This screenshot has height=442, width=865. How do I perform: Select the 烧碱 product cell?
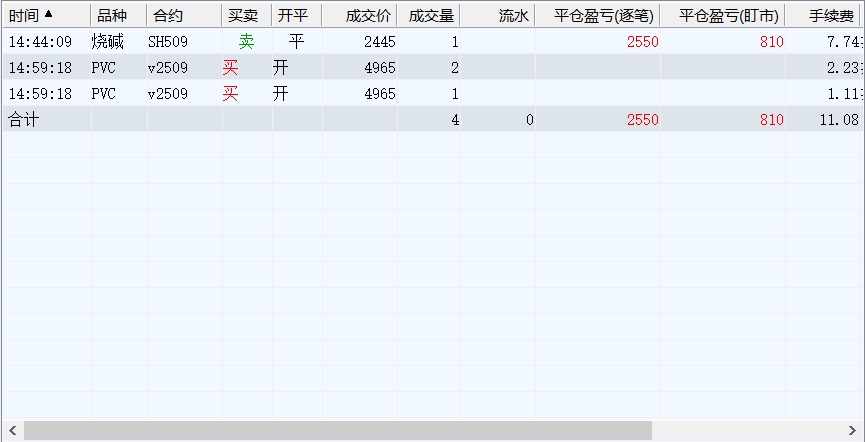[108, 42]
